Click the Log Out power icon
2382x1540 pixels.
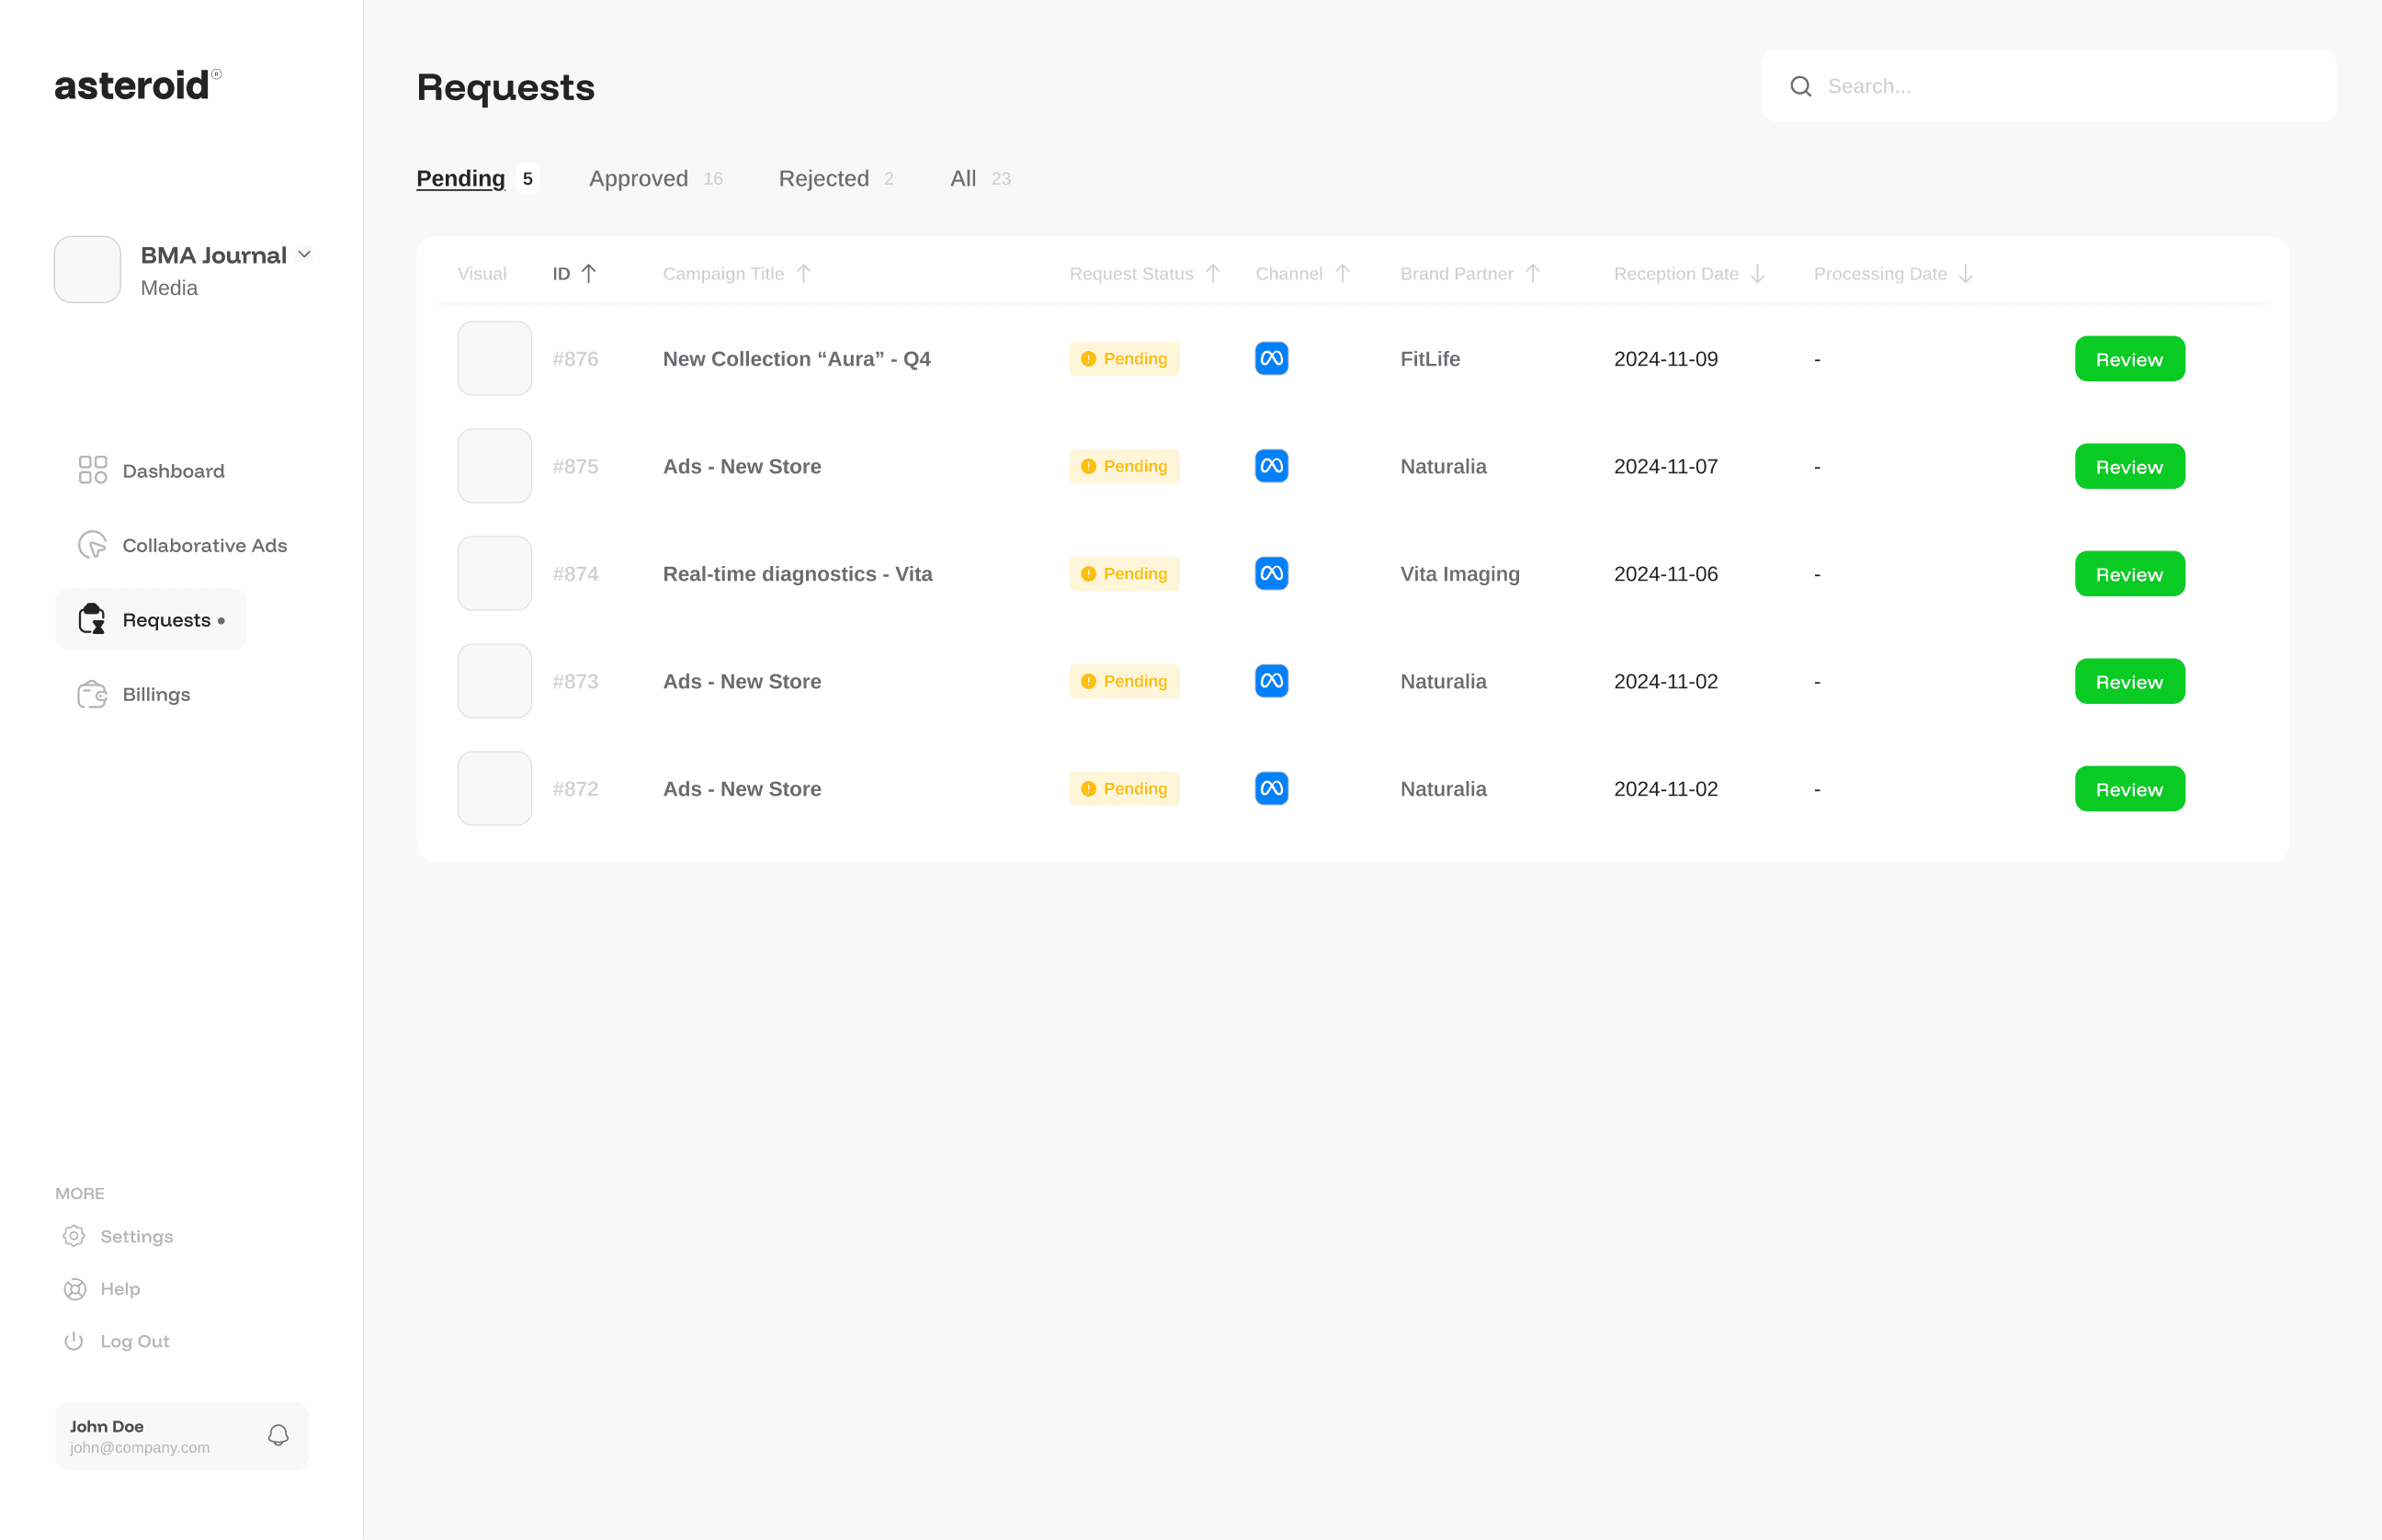pos(74,1341)
